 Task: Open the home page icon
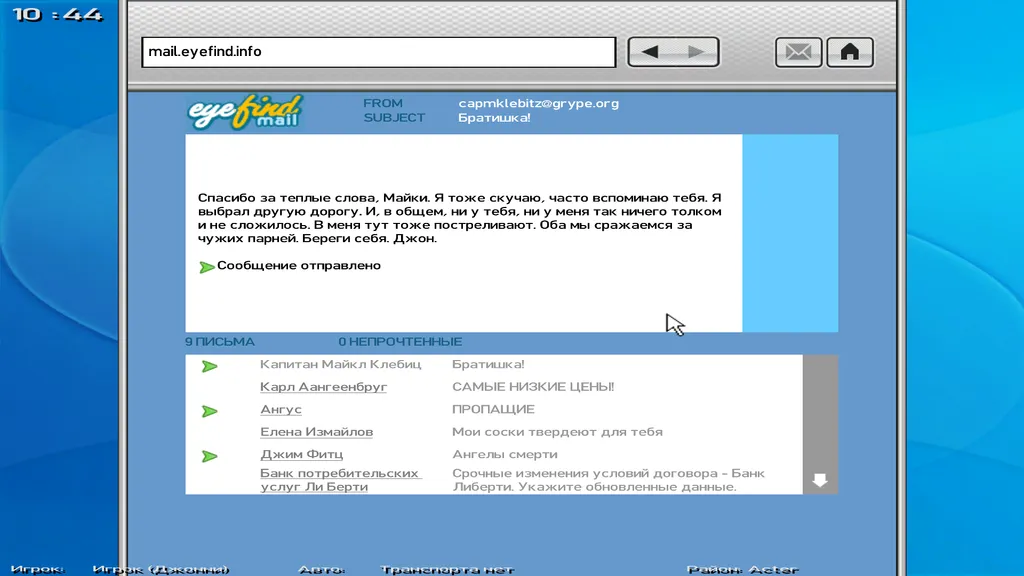pos(850,52)
